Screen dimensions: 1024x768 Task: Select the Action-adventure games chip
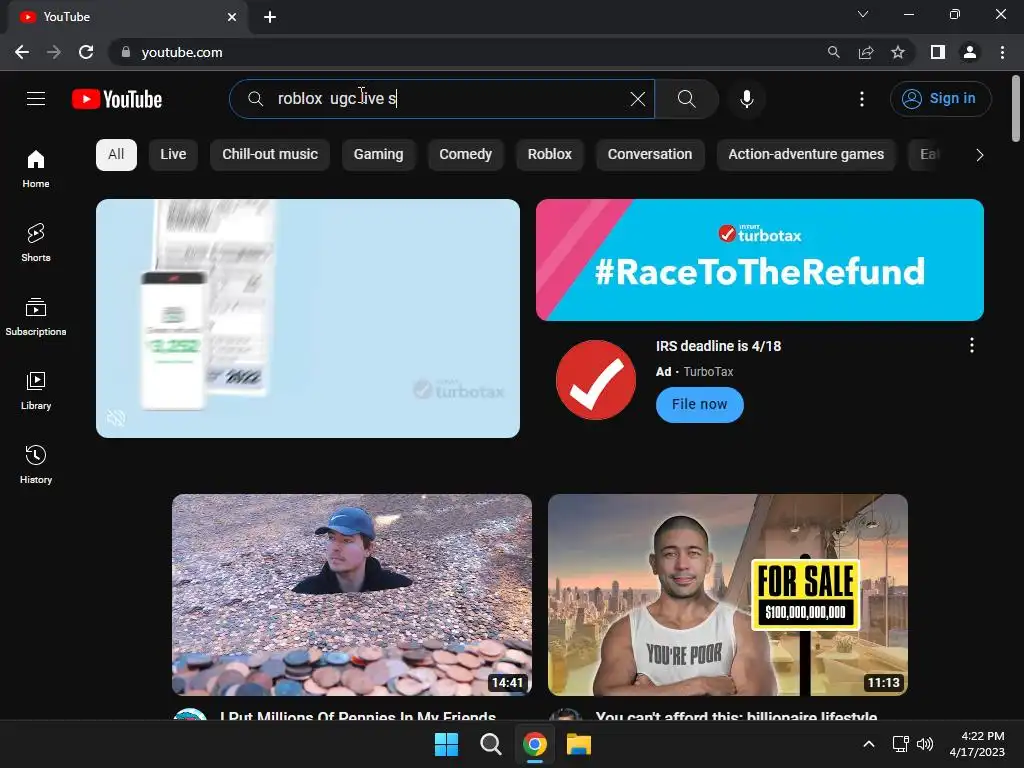pos(806,155)
